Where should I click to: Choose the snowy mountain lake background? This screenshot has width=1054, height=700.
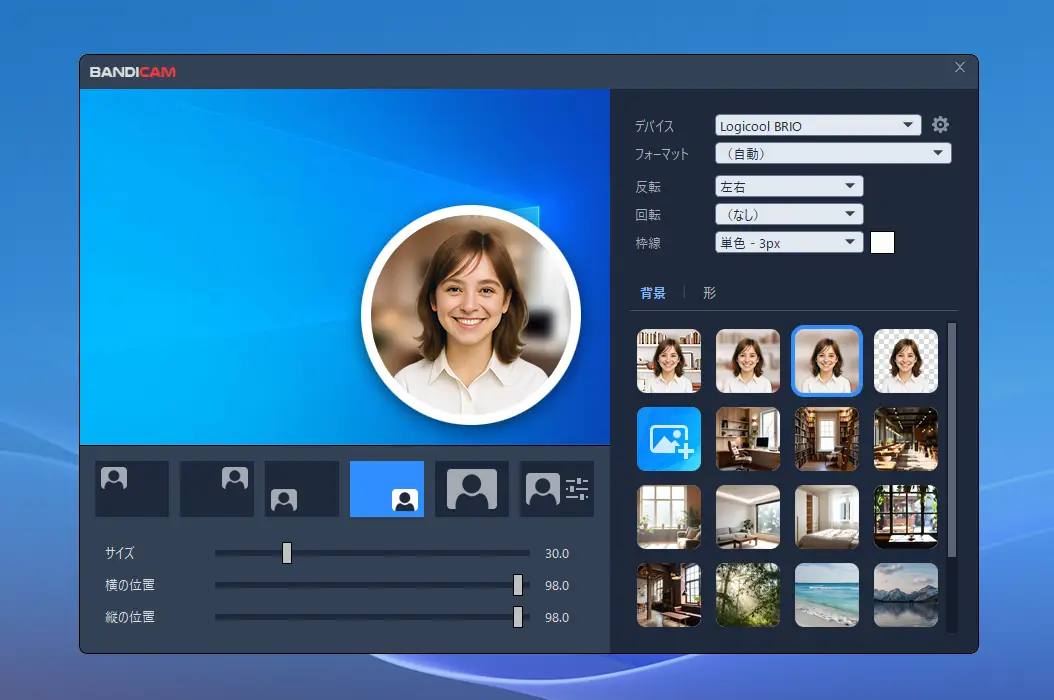pyautogui.click(x=906, y=595)
